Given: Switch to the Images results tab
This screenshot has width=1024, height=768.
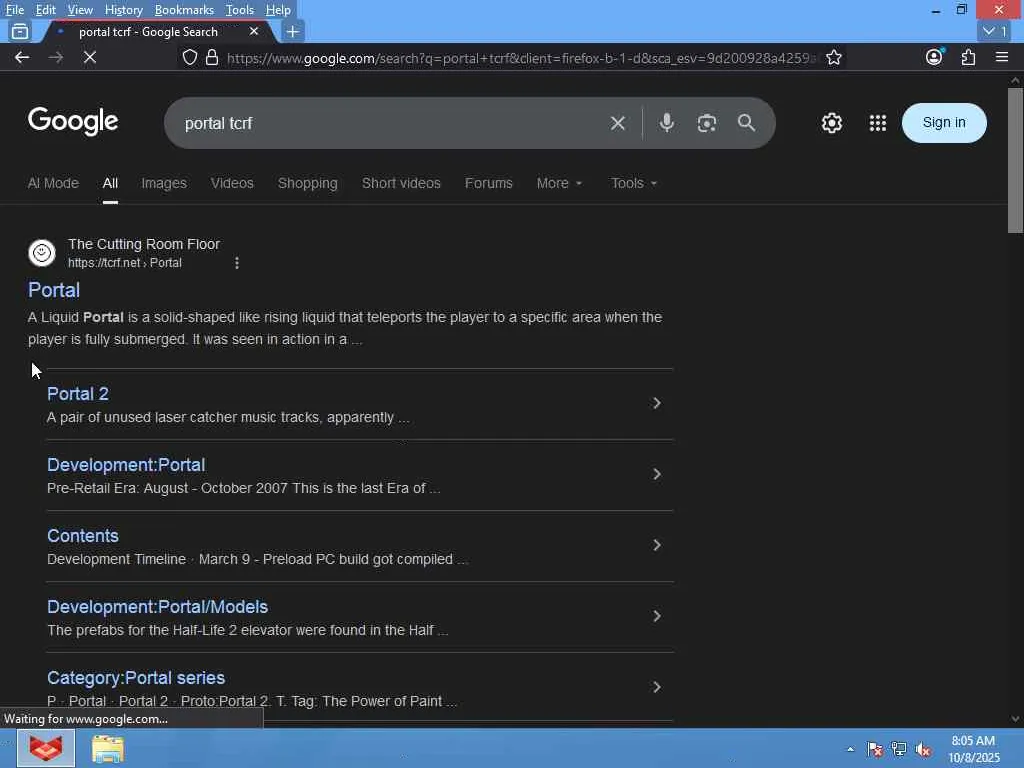Looking at the screenshot, I should [164, 183].
